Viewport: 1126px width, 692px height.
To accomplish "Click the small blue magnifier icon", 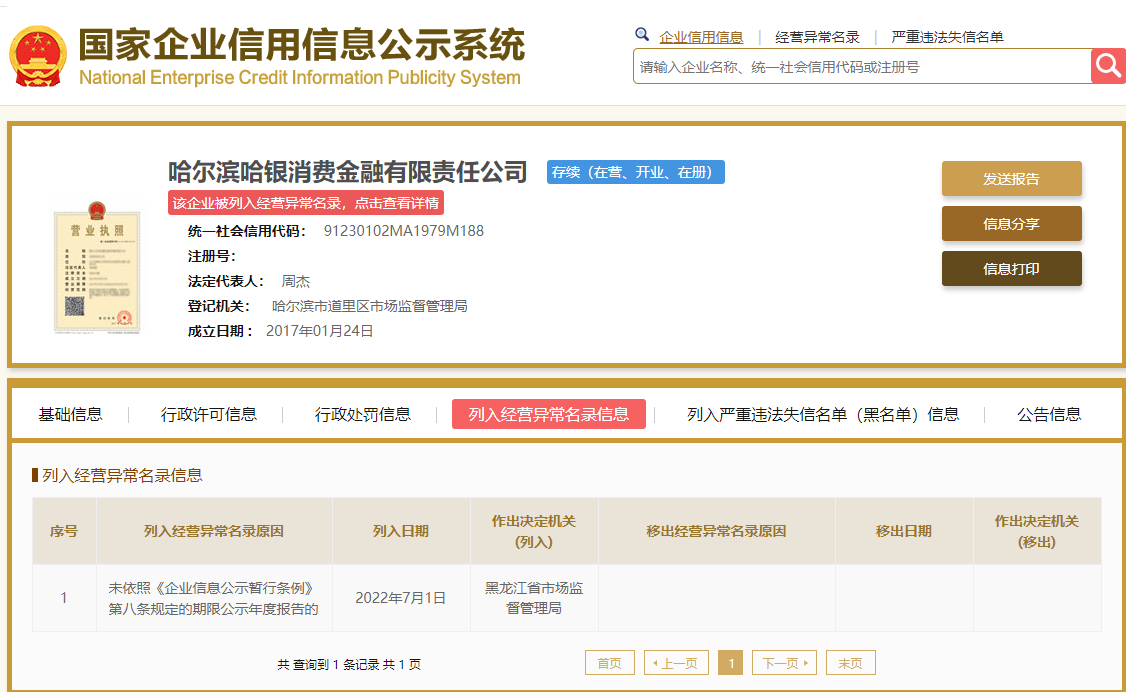I will click(x=642, y=34).
